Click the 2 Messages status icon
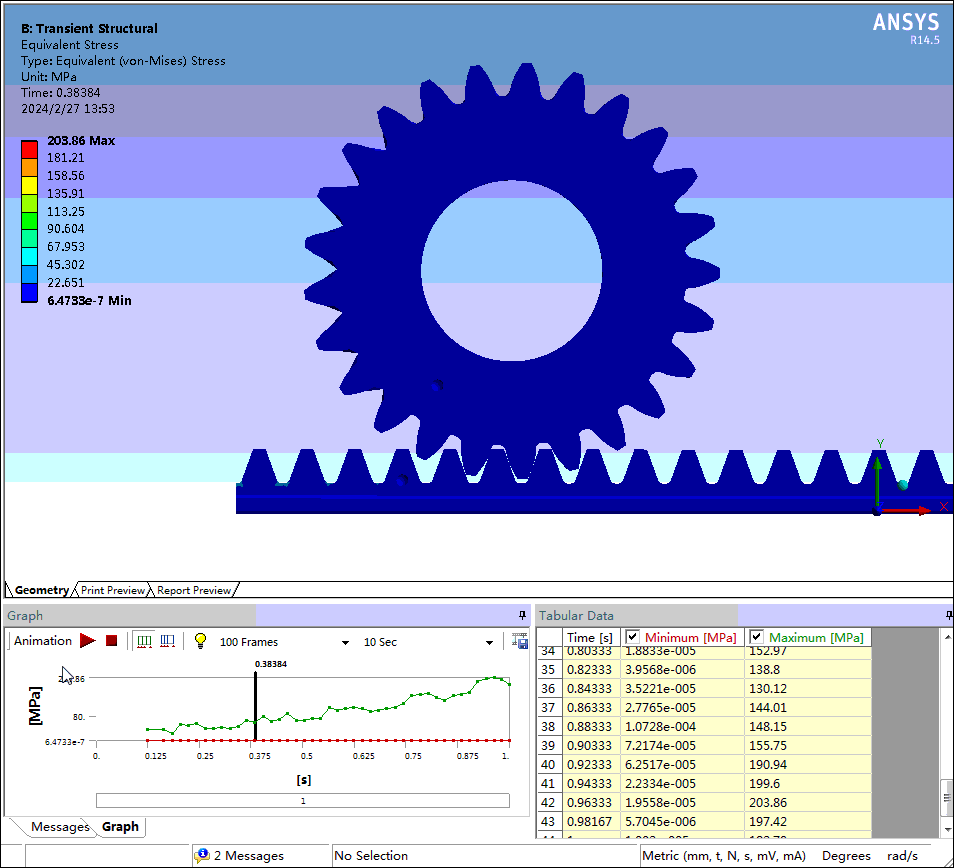Image resolution: width=954 pixels, height=868 pixels. coord(202,855)
